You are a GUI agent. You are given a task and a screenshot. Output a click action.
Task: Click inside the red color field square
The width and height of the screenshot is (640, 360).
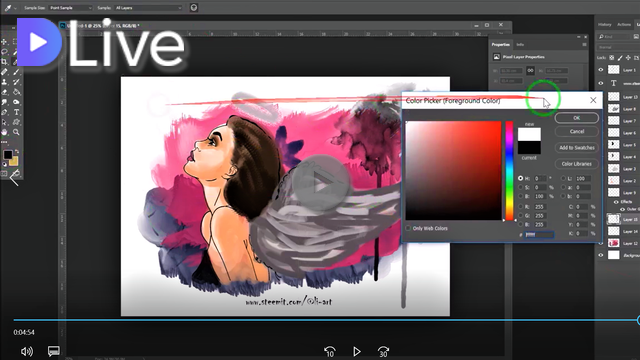tap(453, 171)
